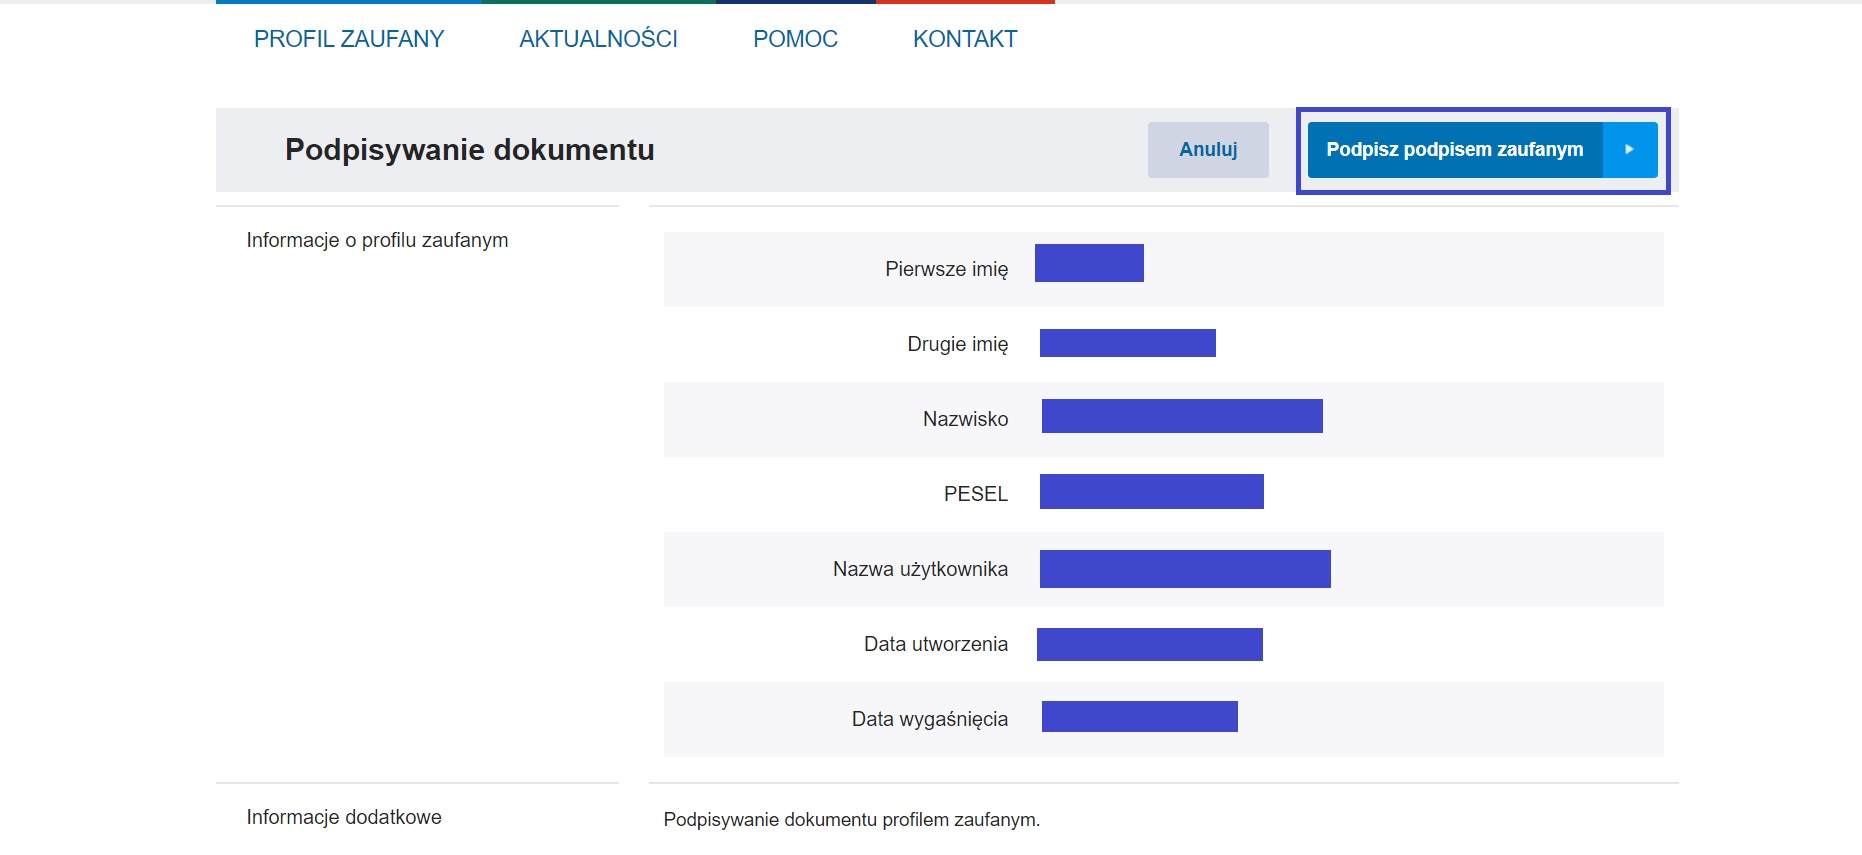
Task: Click the PESEL label
Action: pyautogui.click(x=976, y=494)
